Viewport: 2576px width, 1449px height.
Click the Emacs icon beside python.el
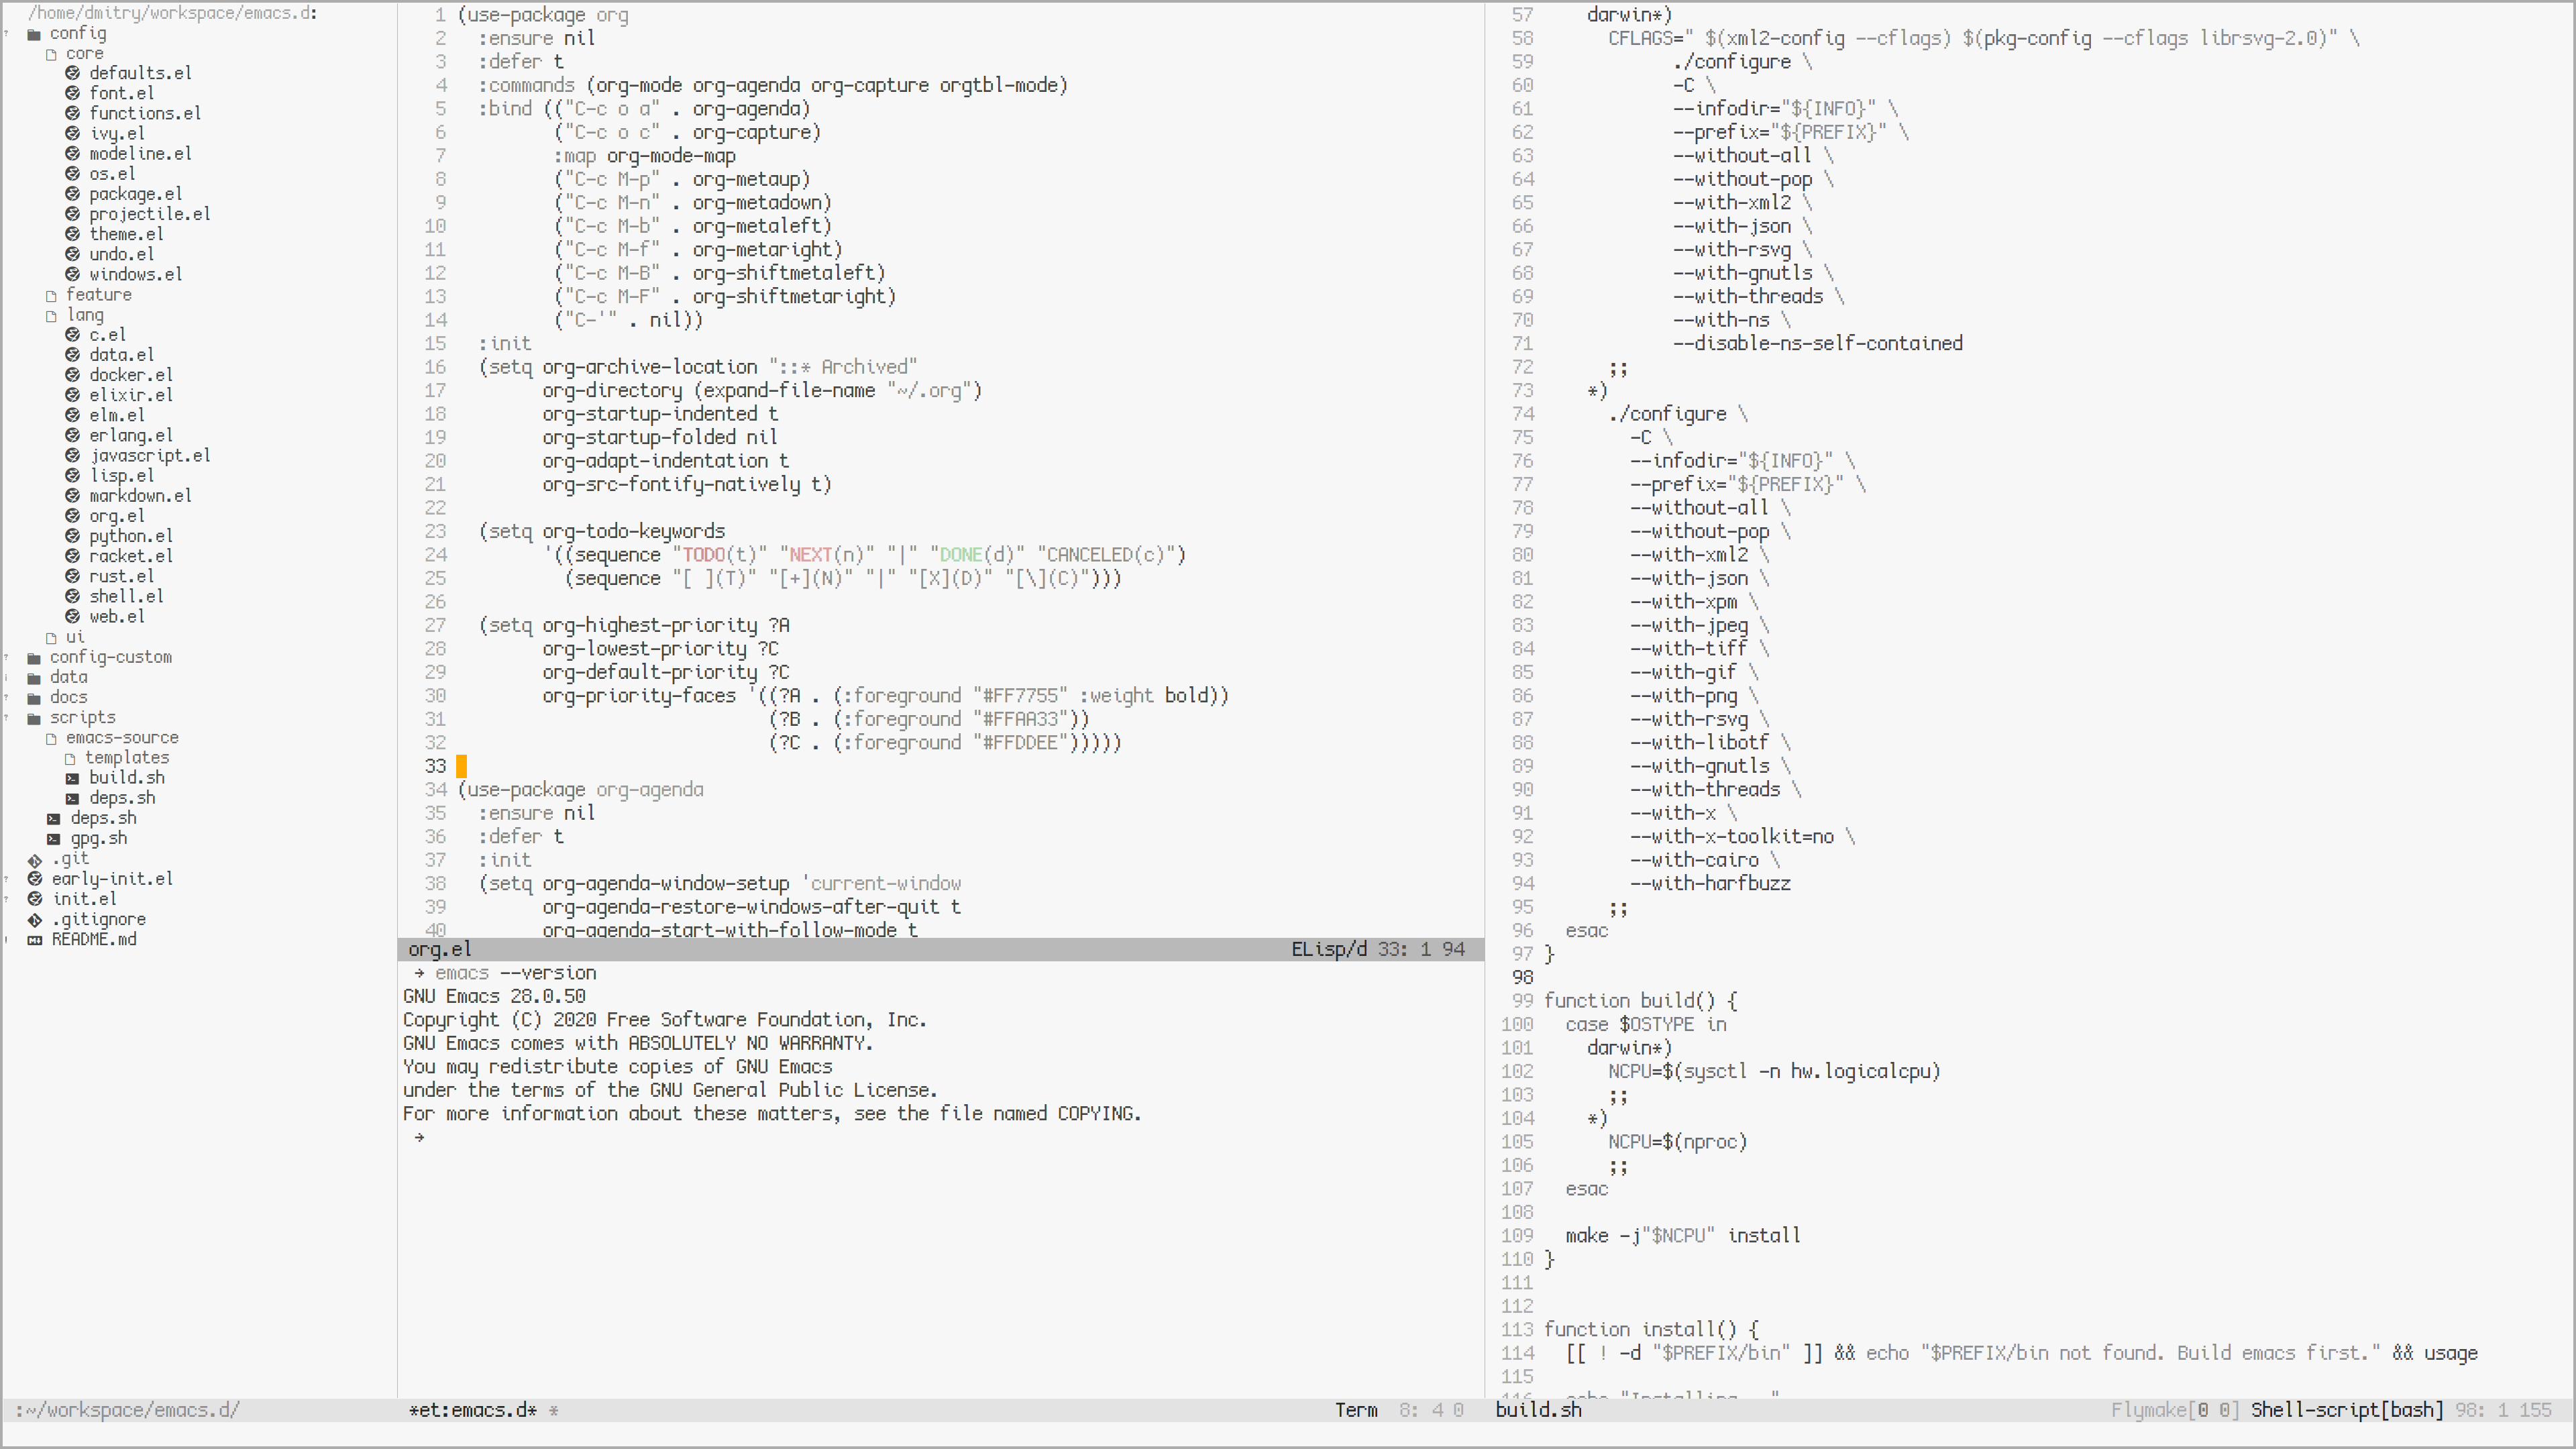(72, 536)
